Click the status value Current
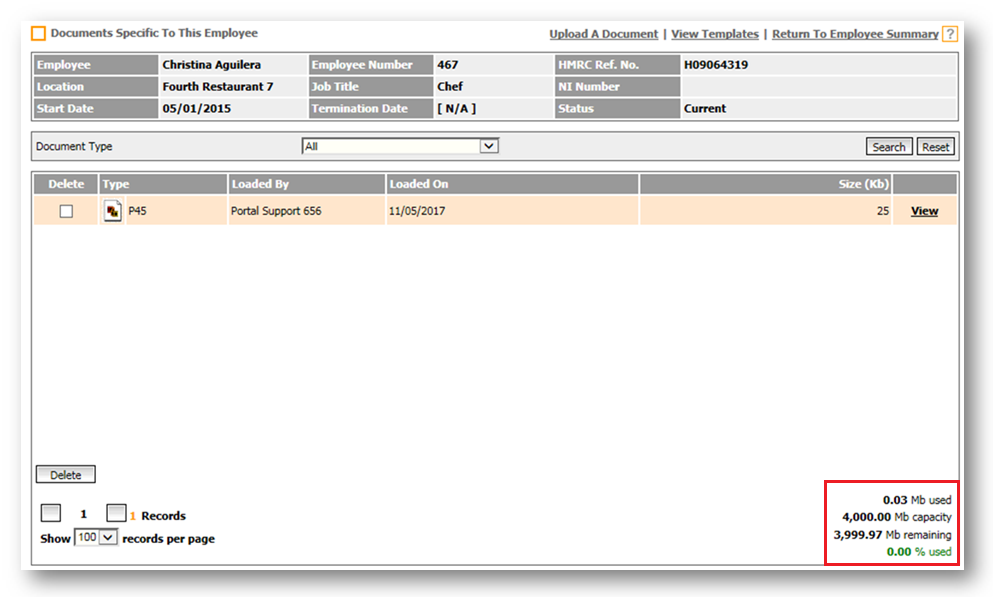The image size is (993, 597). (x=705, y=109)
